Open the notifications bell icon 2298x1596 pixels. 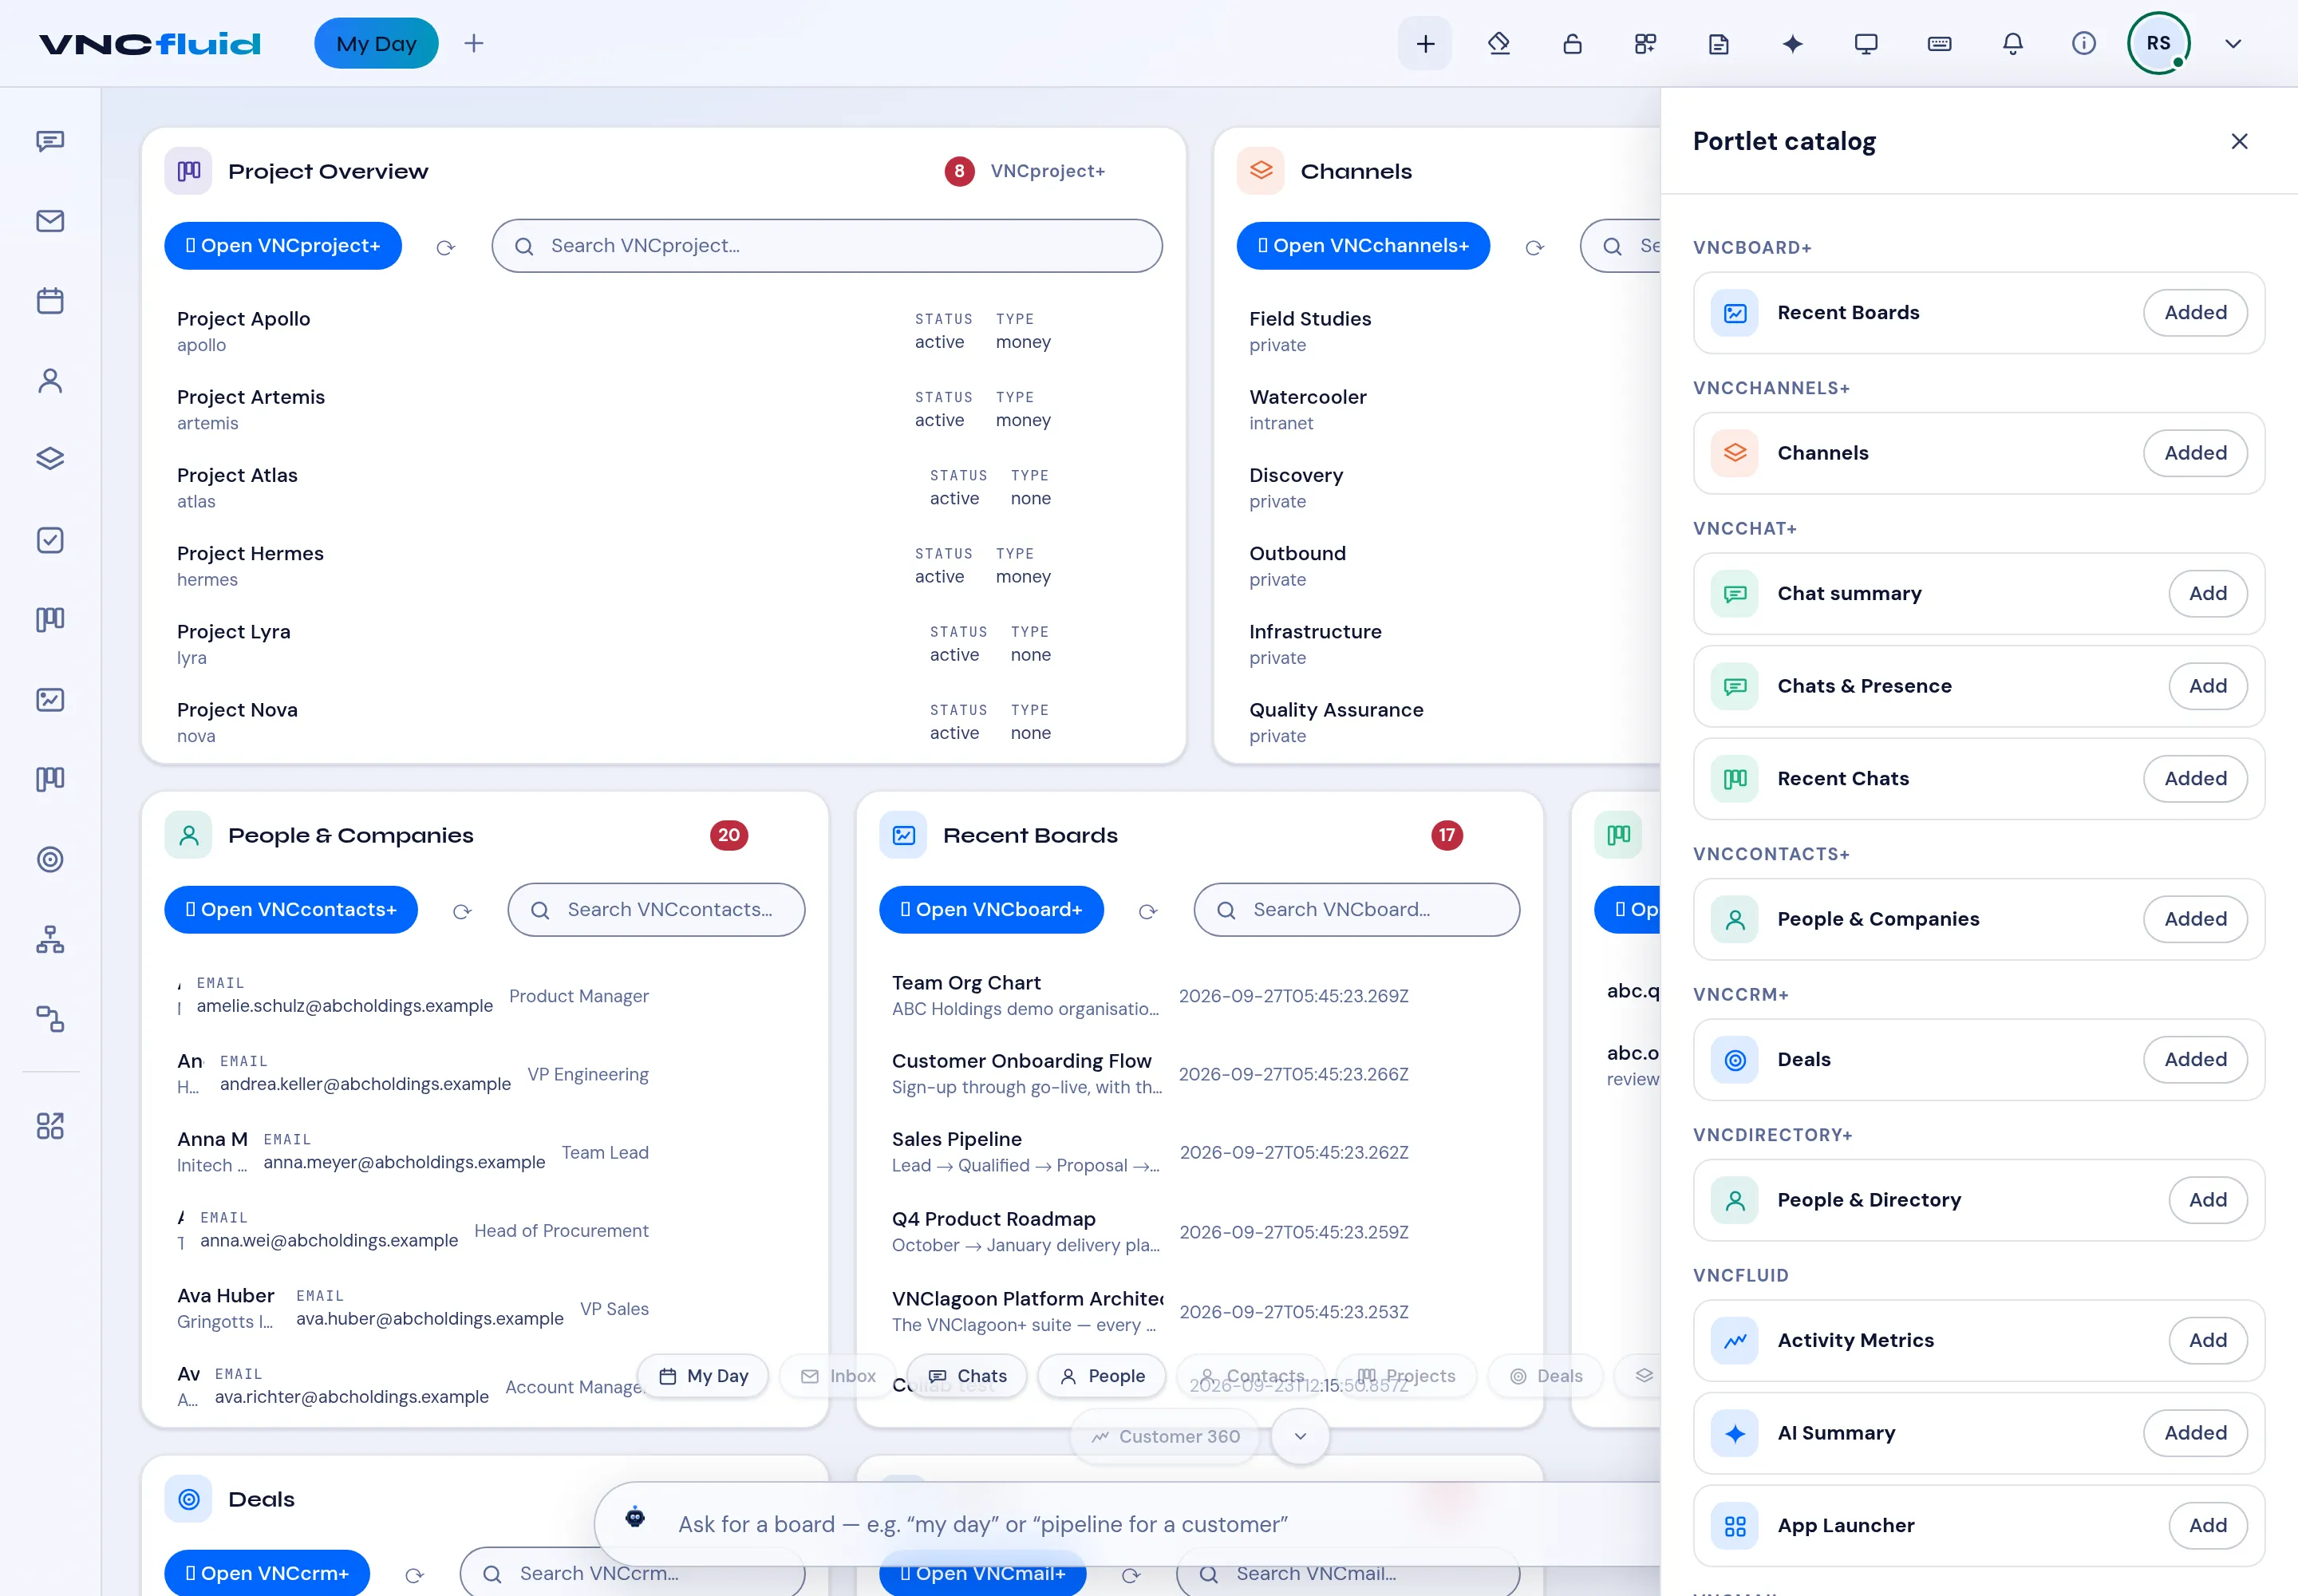pos(2012,44)
